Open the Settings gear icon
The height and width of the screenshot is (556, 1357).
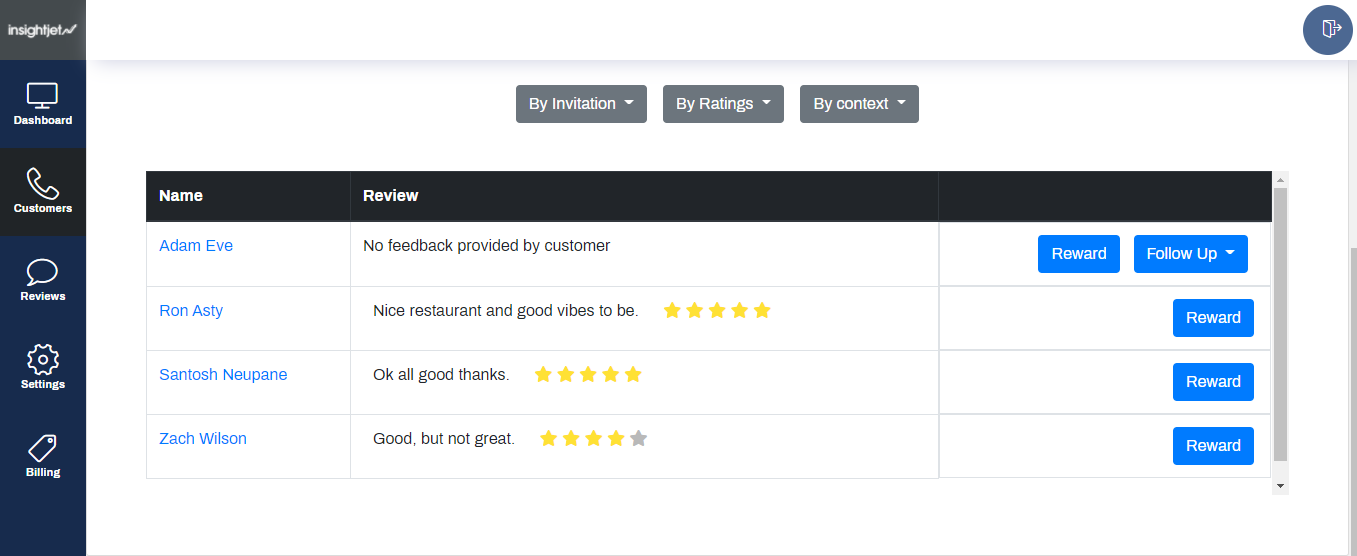[43, 360]
